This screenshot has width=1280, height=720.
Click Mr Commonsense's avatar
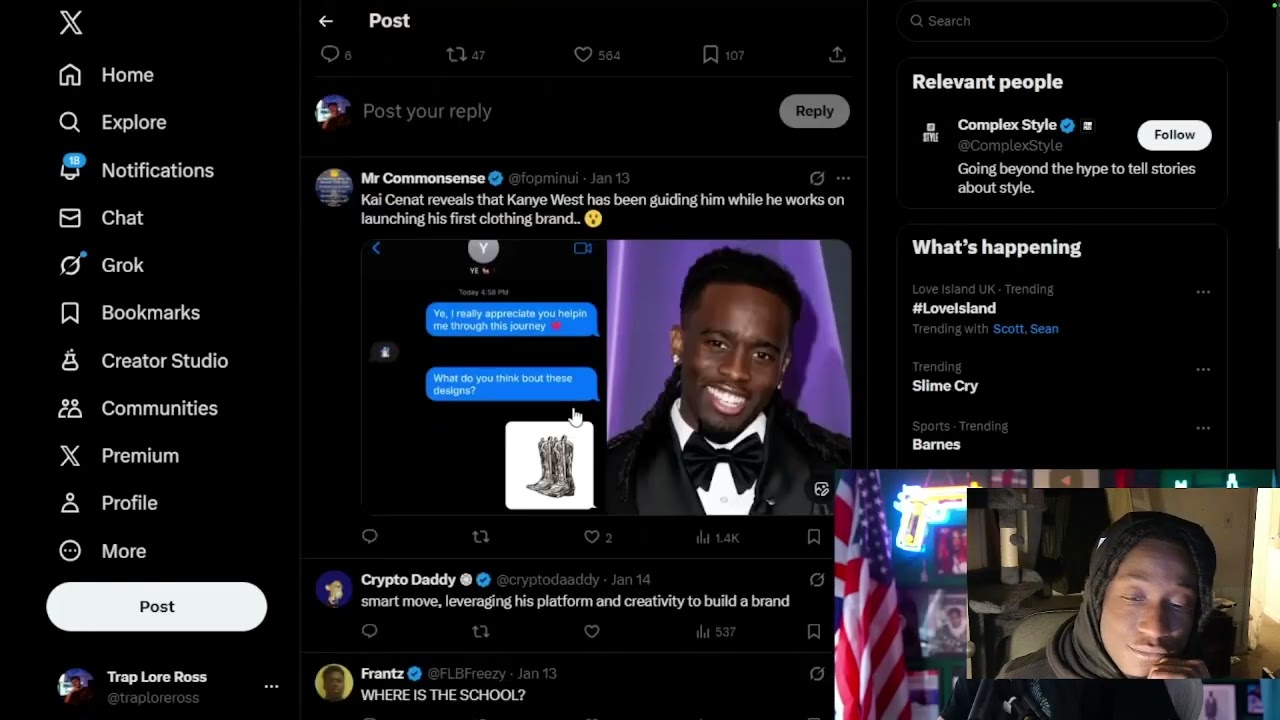[x=334, y=187]
